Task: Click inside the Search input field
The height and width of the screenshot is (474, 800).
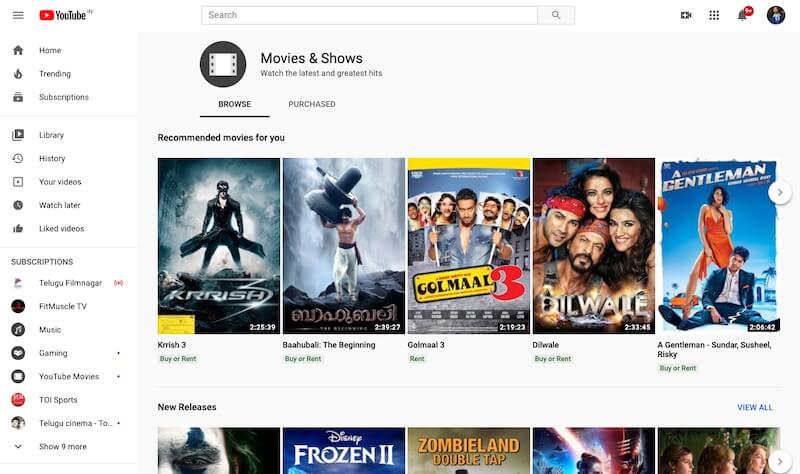Action: click(x=370, y=15)
